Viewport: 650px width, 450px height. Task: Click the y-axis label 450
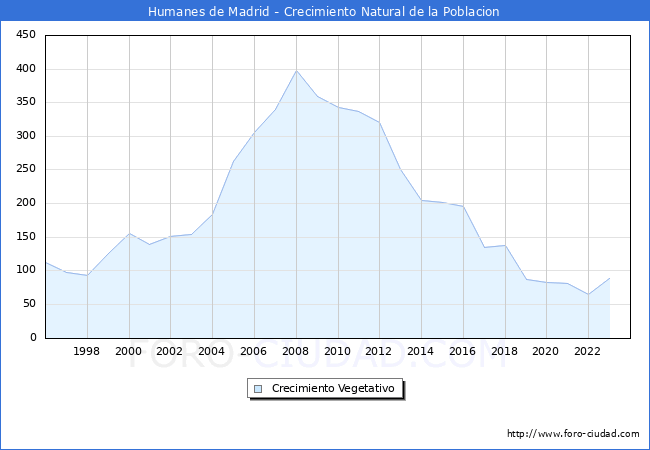point(26,34)
